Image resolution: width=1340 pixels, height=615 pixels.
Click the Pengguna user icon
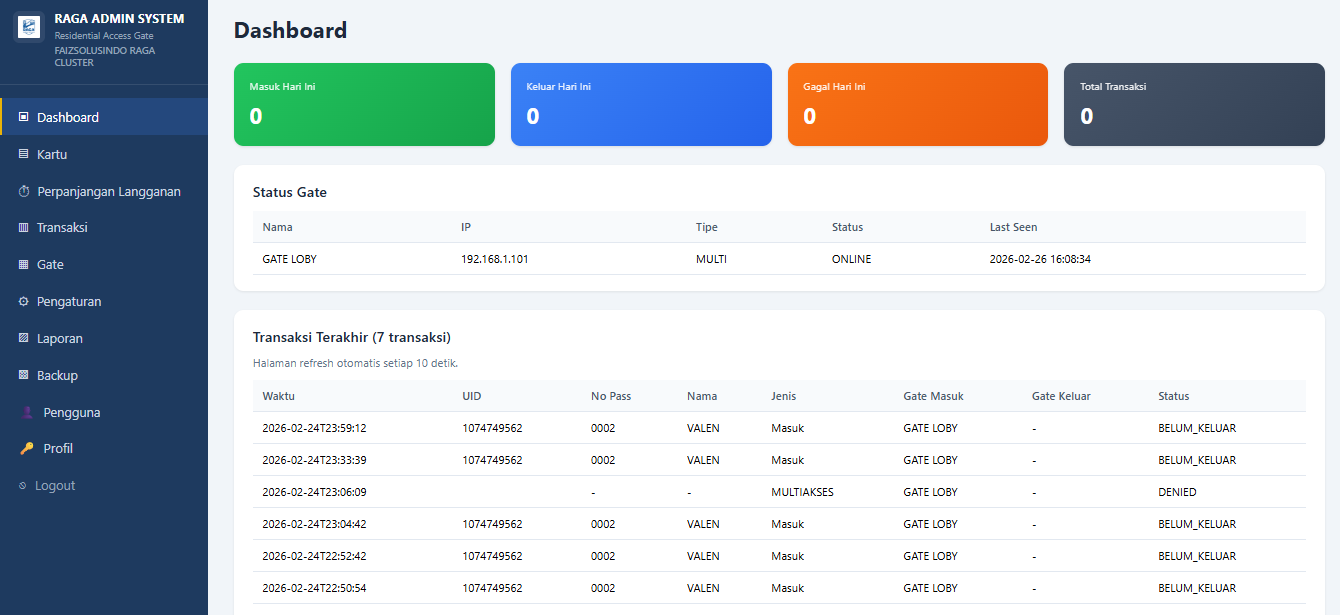pos(27,412)
